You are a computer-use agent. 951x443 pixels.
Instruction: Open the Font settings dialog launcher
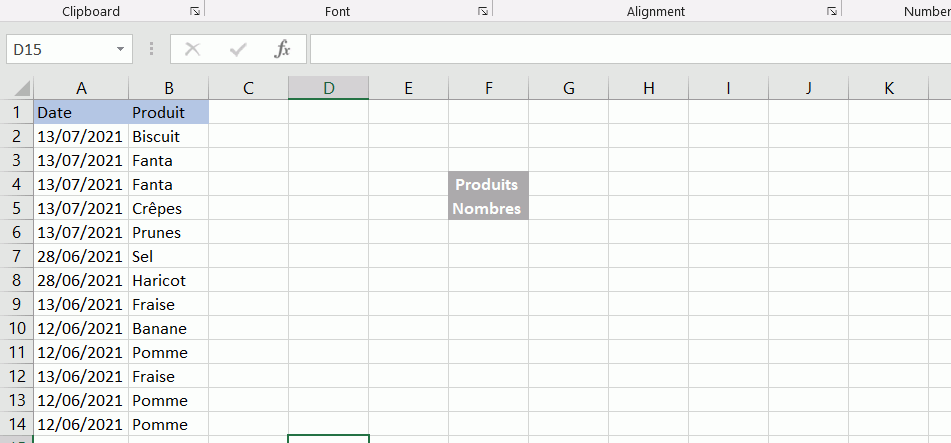483,12
